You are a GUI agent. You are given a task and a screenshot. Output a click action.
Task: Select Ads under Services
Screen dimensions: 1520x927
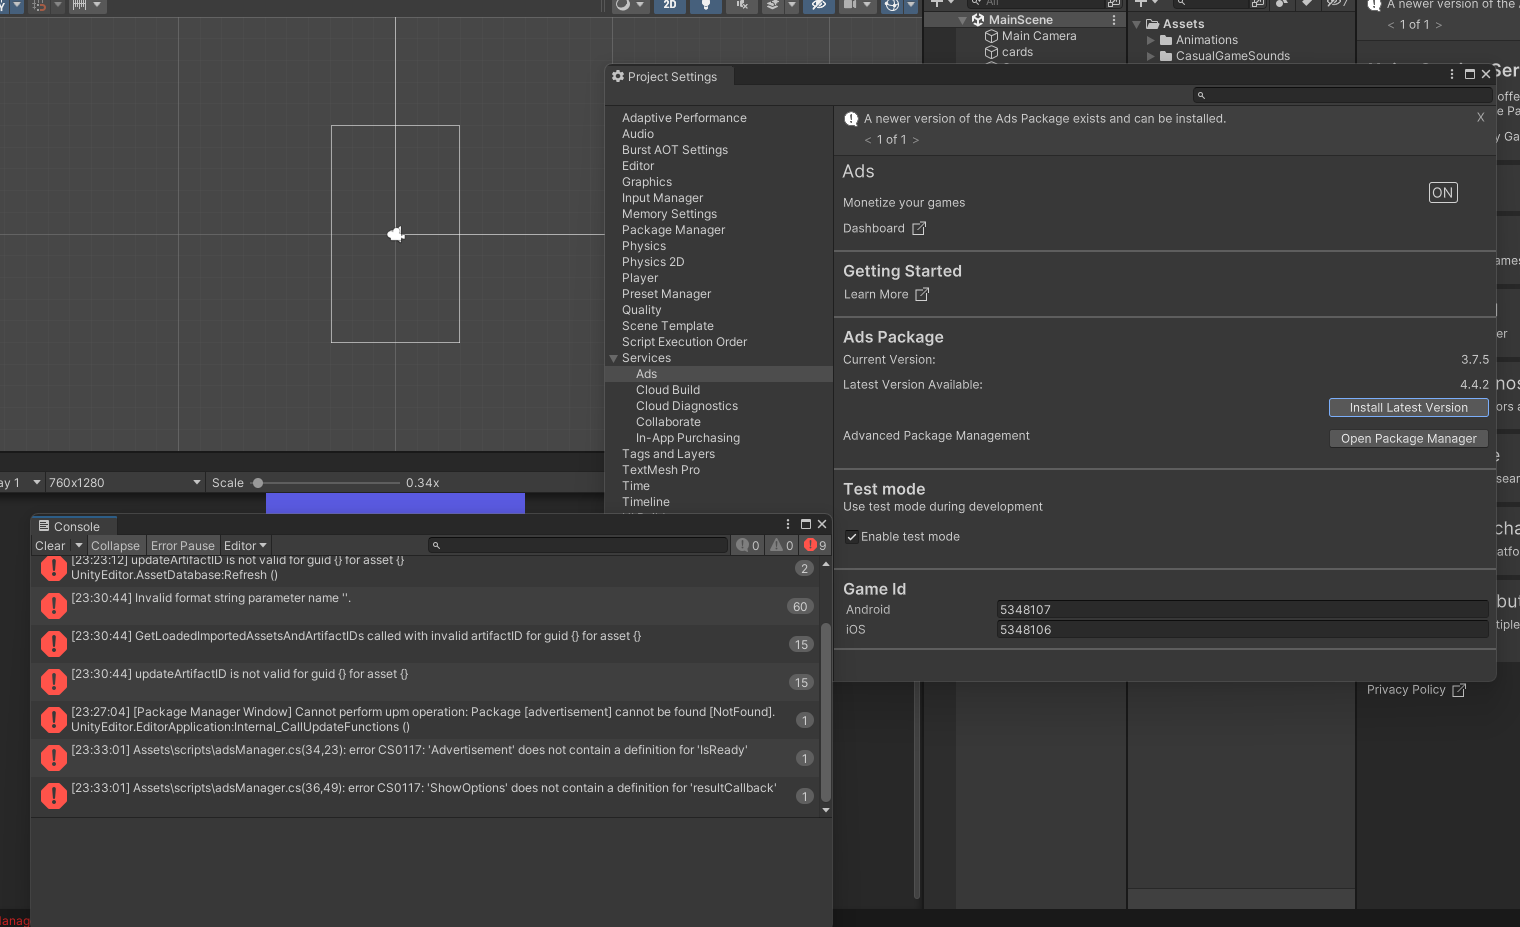[719, 374]
